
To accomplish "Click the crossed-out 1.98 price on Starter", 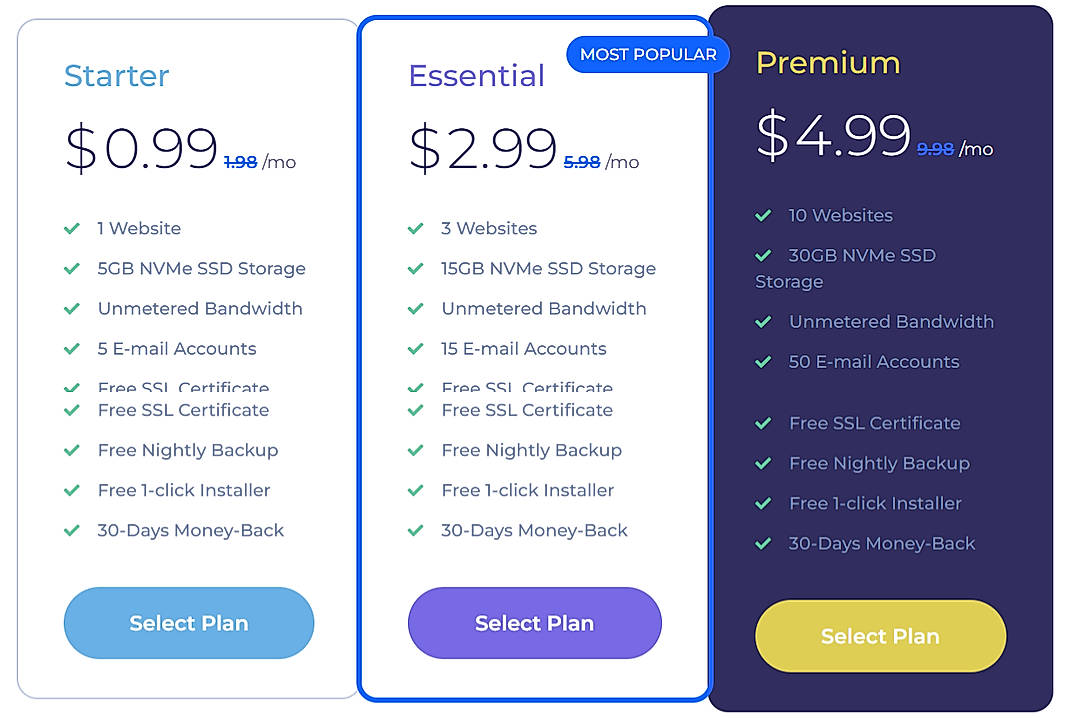I will [240, 161].
